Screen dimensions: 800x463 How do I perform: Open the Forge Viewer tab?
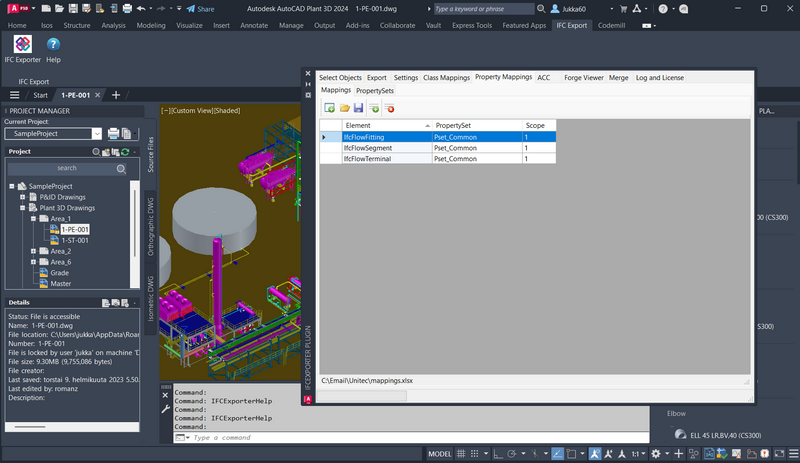pos(584,78)
